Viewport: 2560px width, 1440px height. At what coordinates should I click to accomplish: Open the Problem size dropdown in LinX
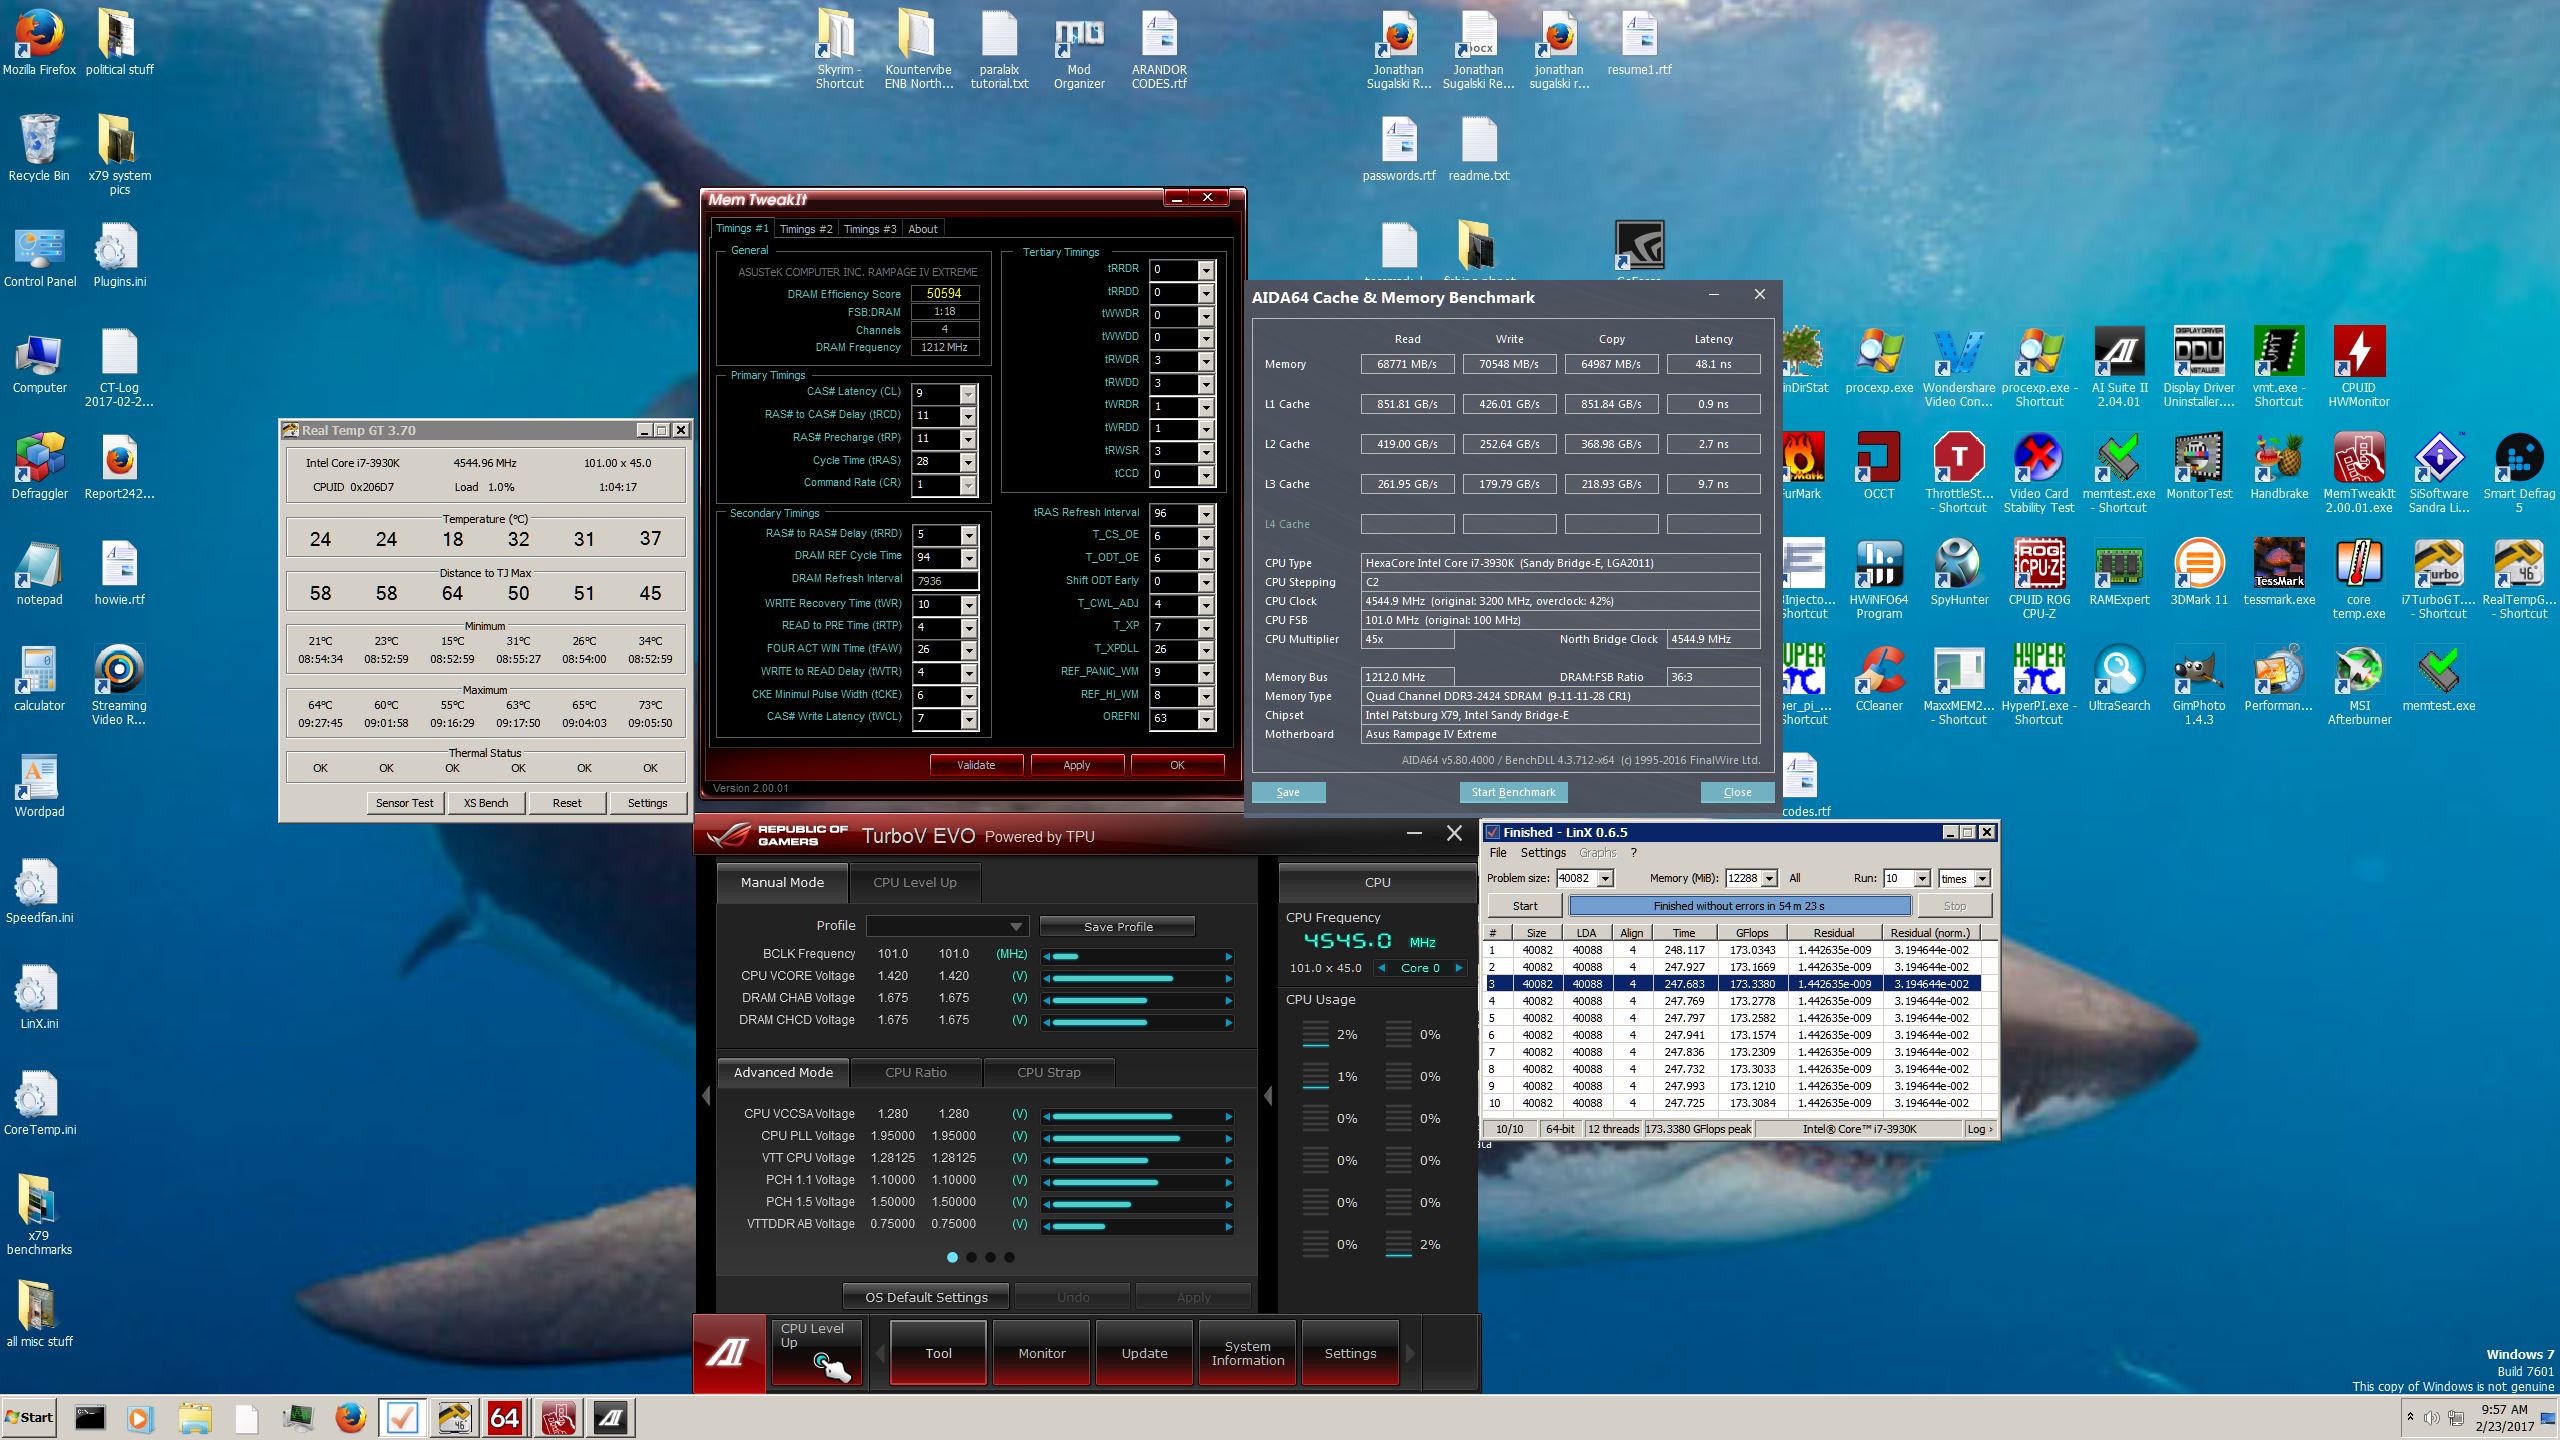pos(1605,878)
